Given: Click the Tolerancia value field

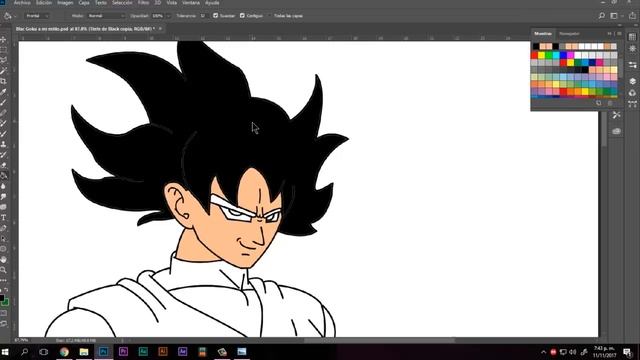Looking at the screenshot, I should (x=203, y=16).
